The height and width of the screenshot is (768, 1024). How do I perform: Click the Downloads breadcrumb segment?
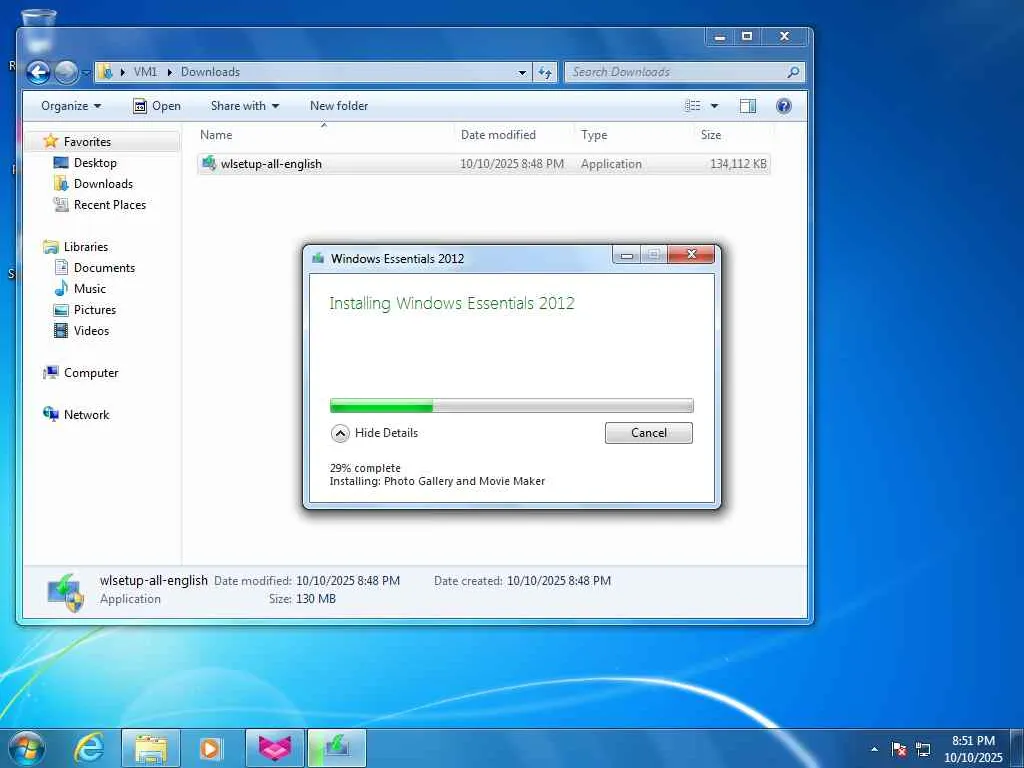coord(210,72)
